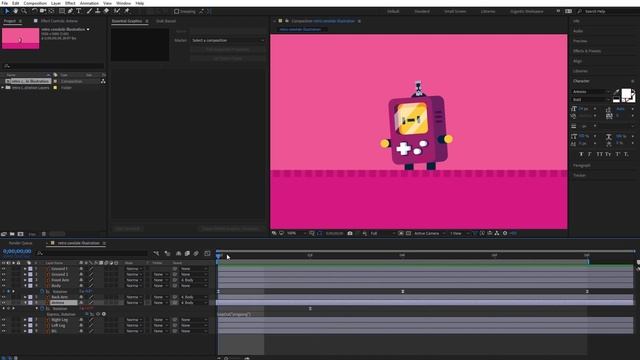640x360 pixels.
Task: Enable Motion Blur timeline icon
Action: pyautogui.click(x=196, y=253)
